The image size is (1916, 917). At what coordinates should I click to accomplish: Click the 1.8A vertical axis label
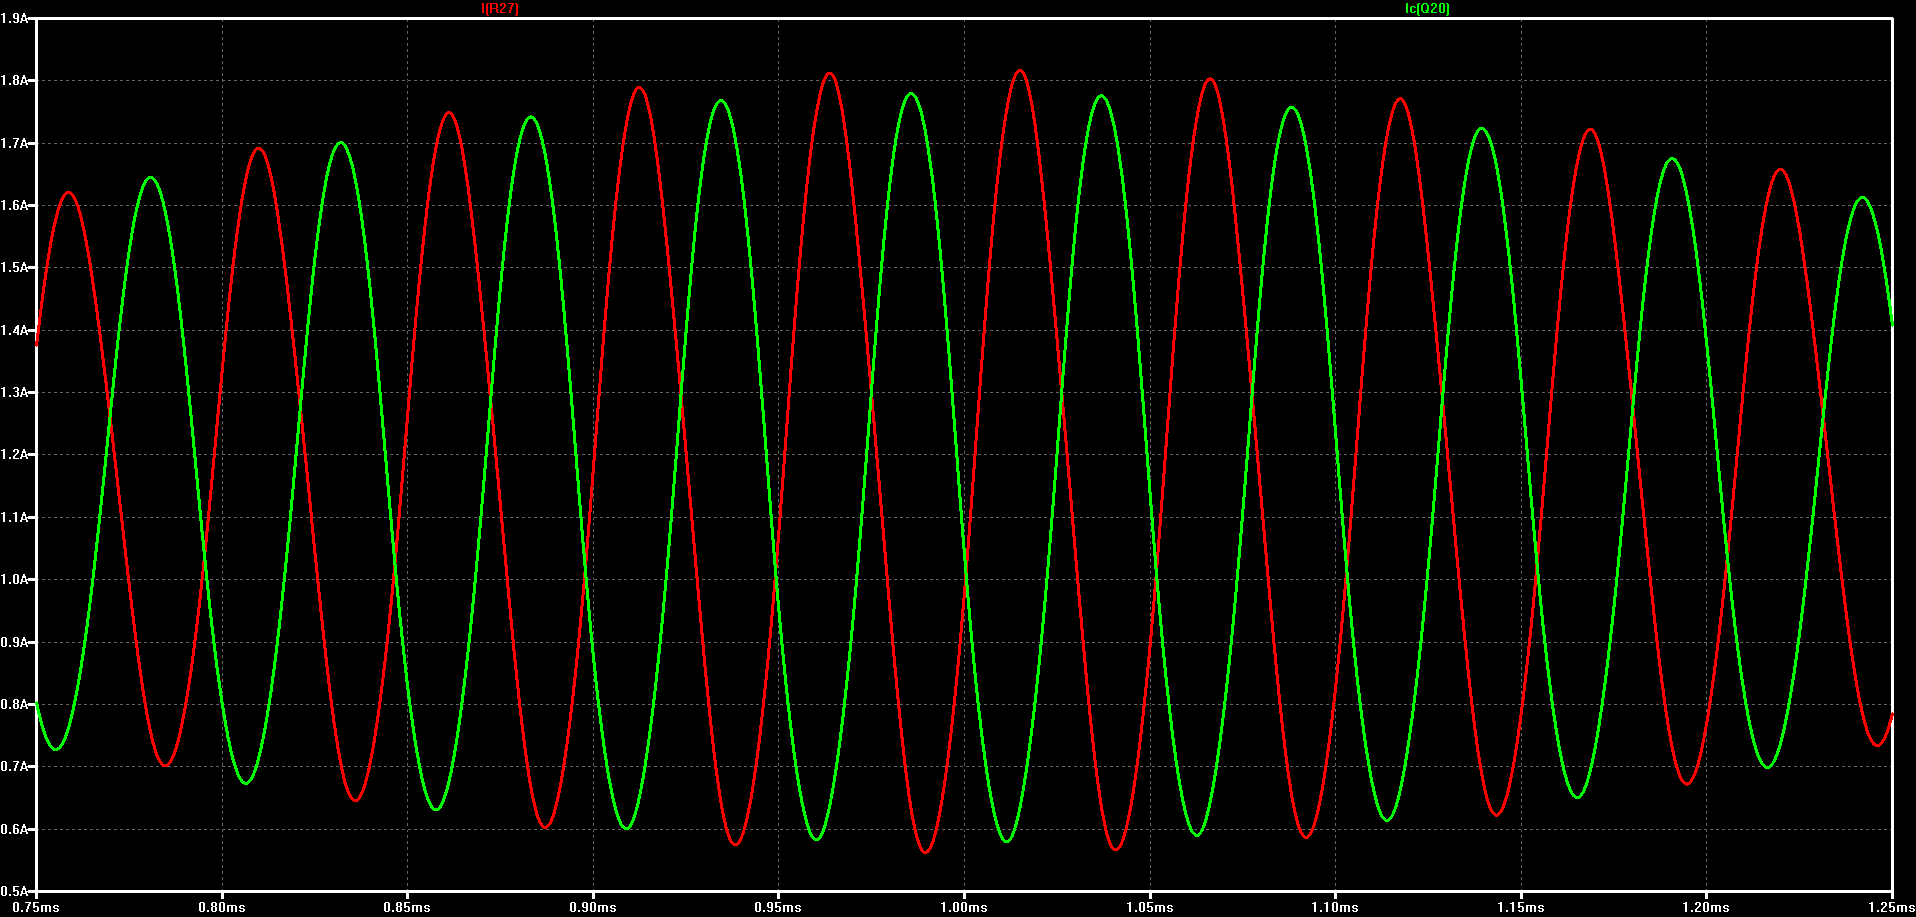coord(14,81)
